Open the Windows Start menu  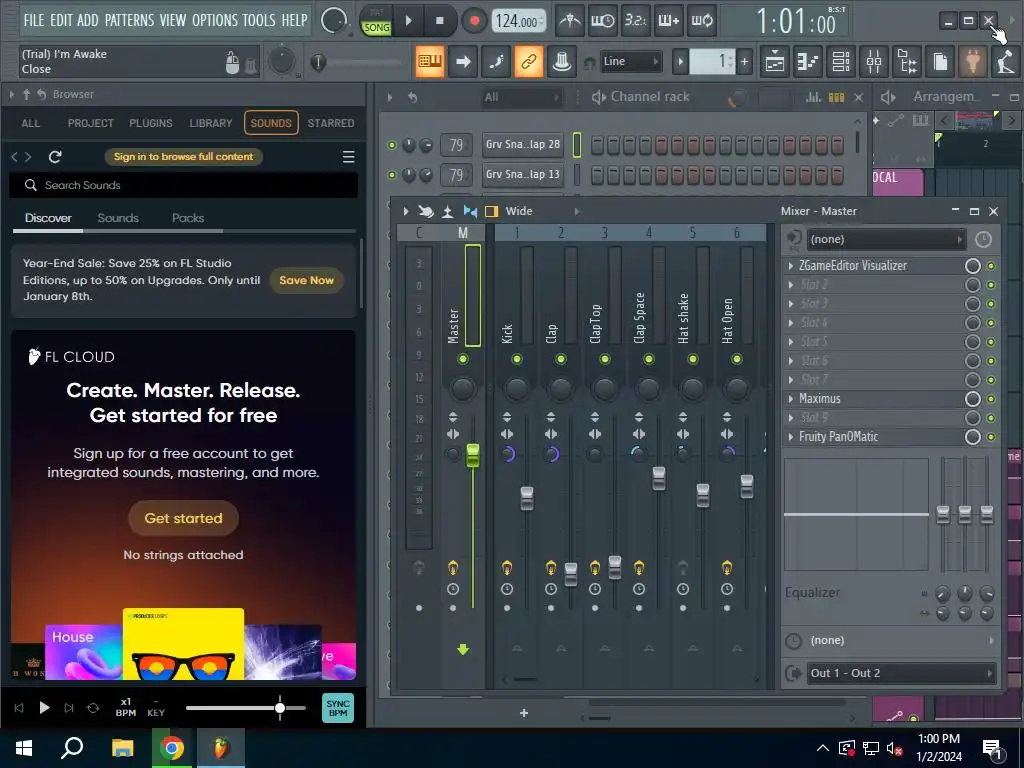point(24,748)
